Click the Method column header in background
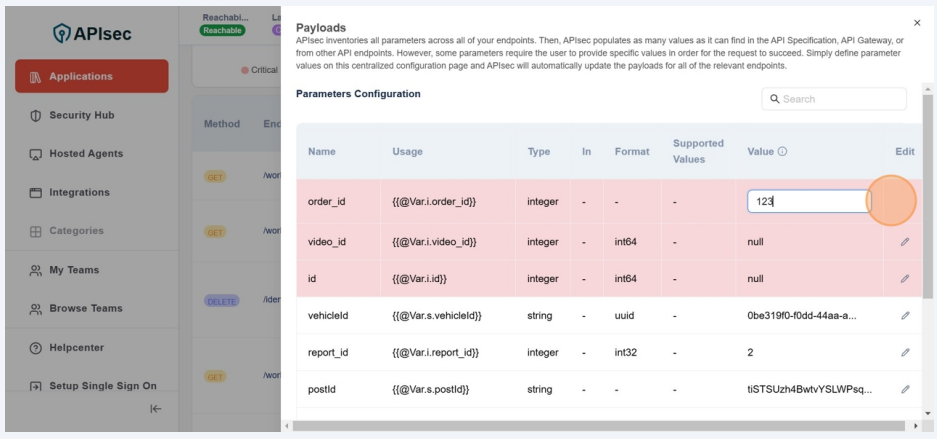 [222, 124]
